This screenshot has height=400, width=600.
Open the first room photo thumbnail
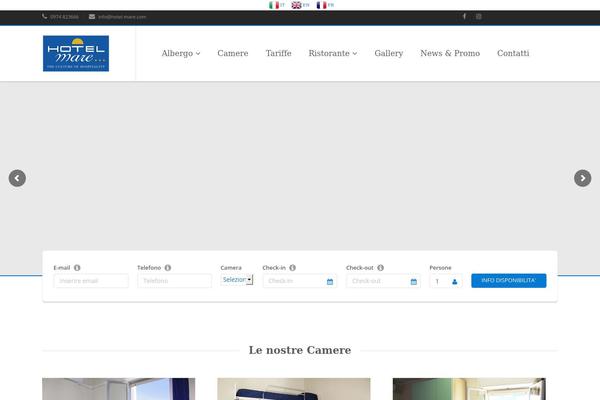click(119, 389)
